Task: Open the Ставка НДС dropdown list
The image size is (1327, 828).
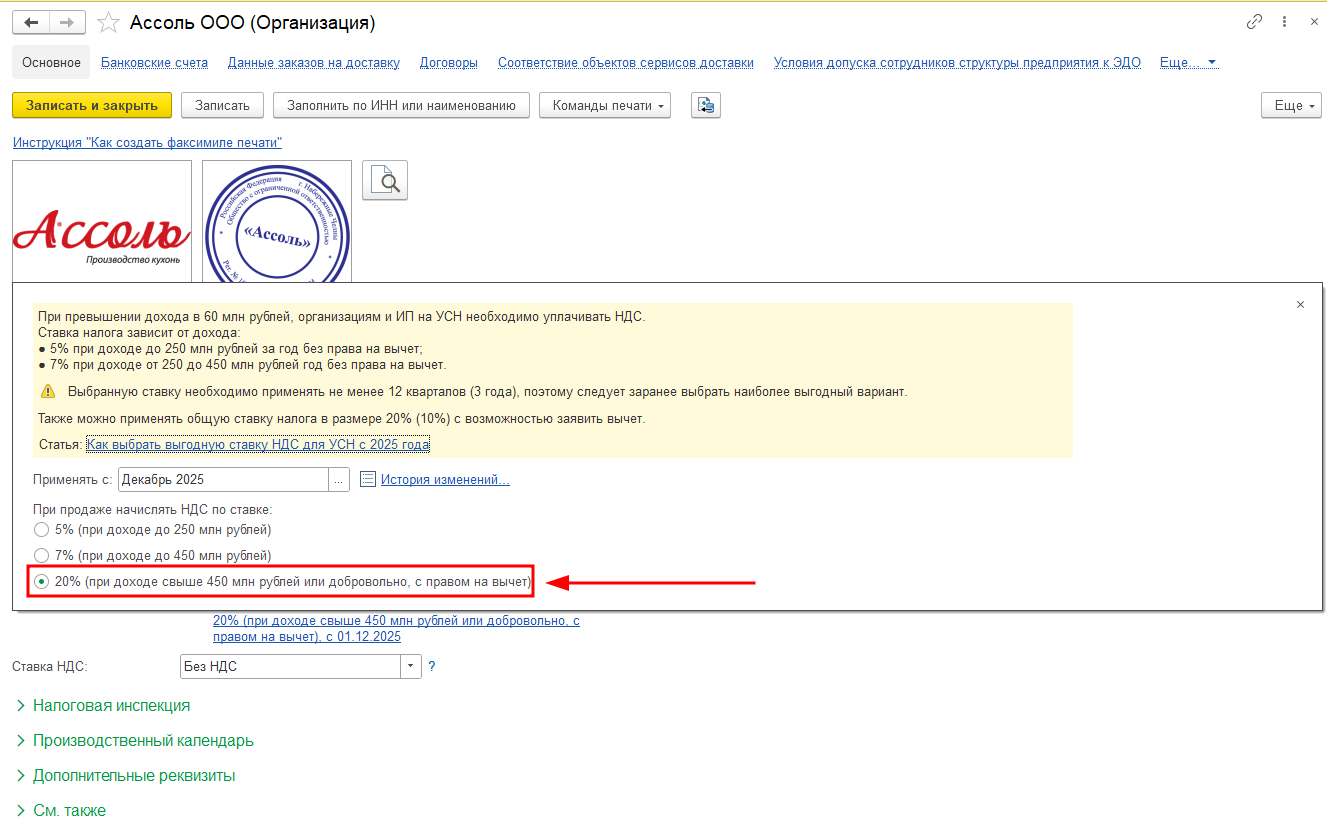Action: pos(411,666)
